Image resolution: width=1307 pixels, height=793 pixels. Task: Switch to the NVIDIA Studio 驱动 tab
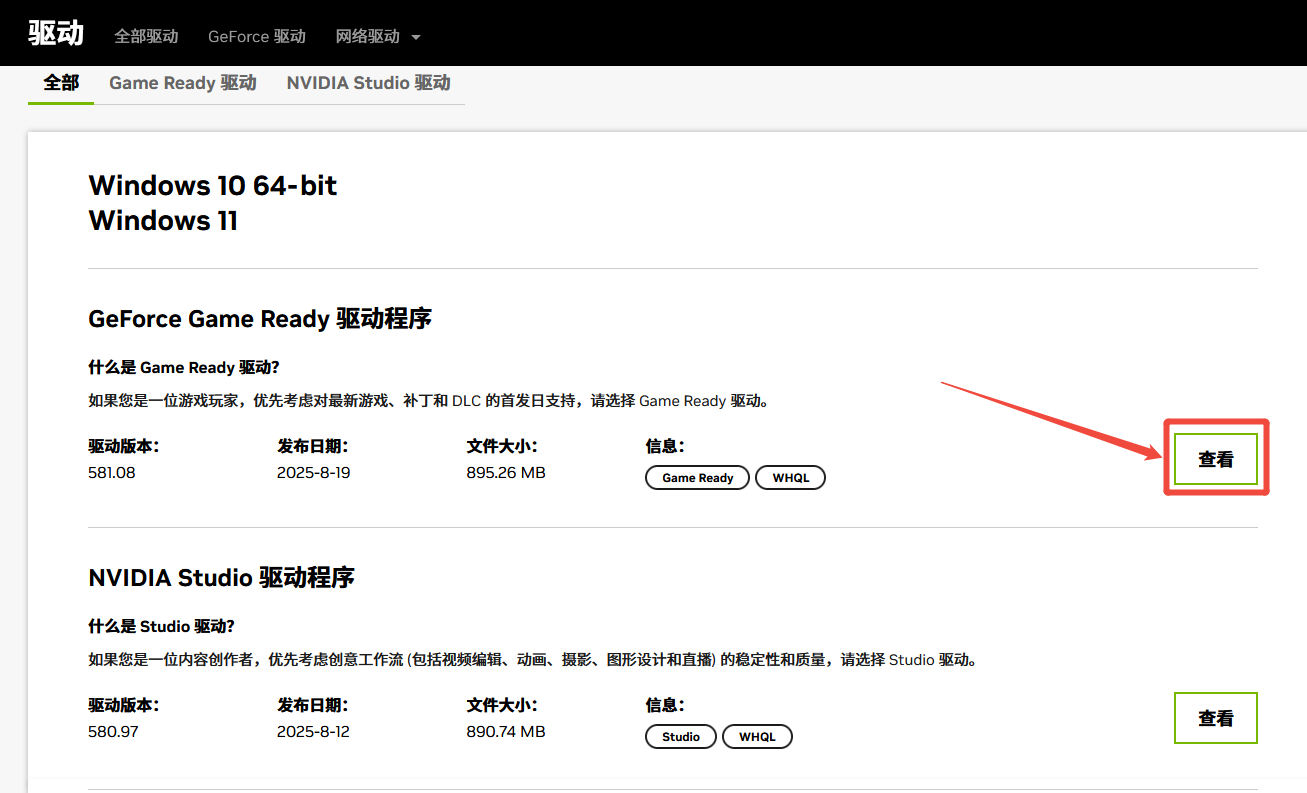pos(369,83)
